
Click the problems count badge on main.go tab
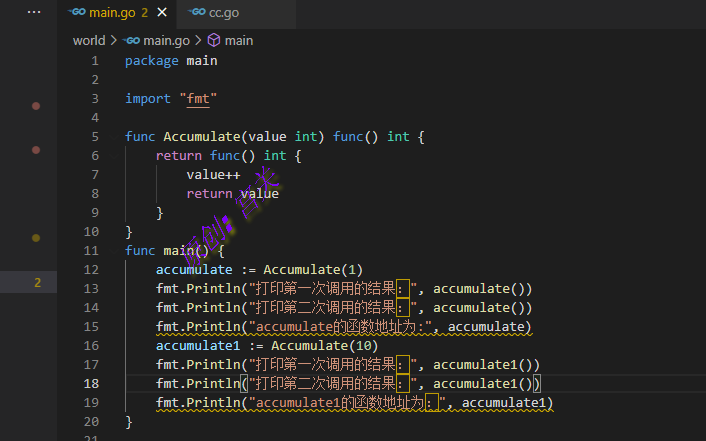pyautogui.click(x=144, y=12)
